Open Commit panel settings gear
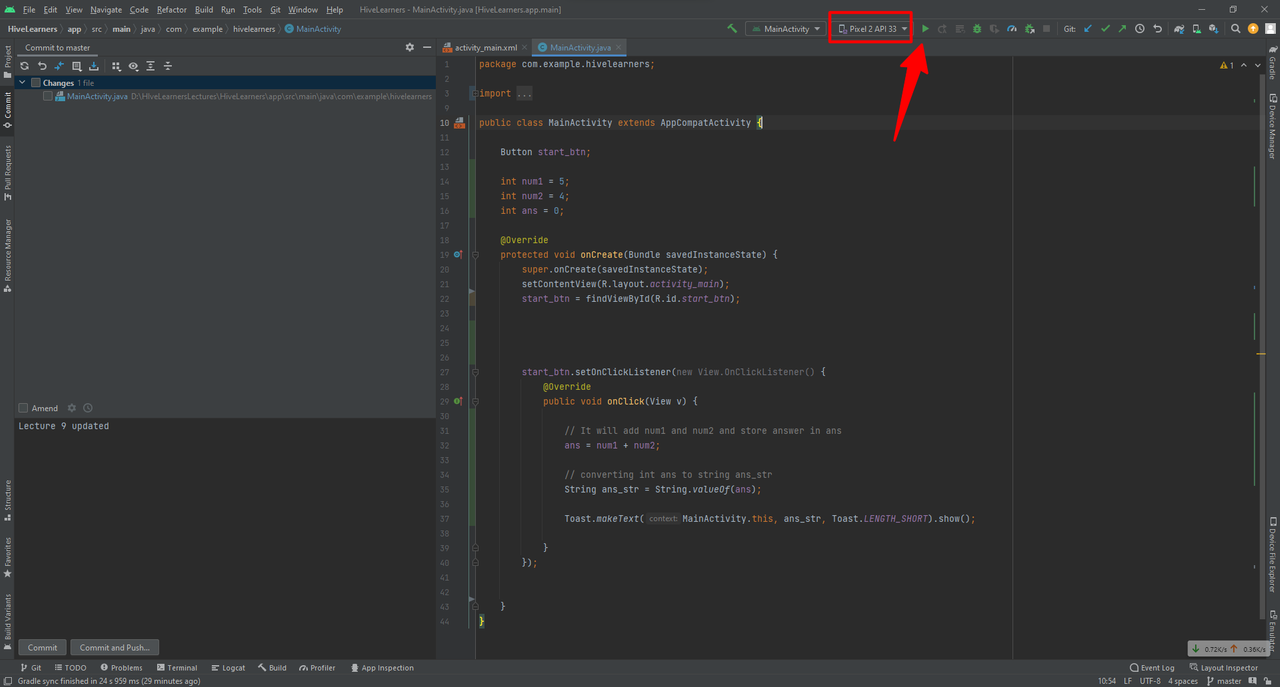The image size is (1280, 687). coord(409,47)
